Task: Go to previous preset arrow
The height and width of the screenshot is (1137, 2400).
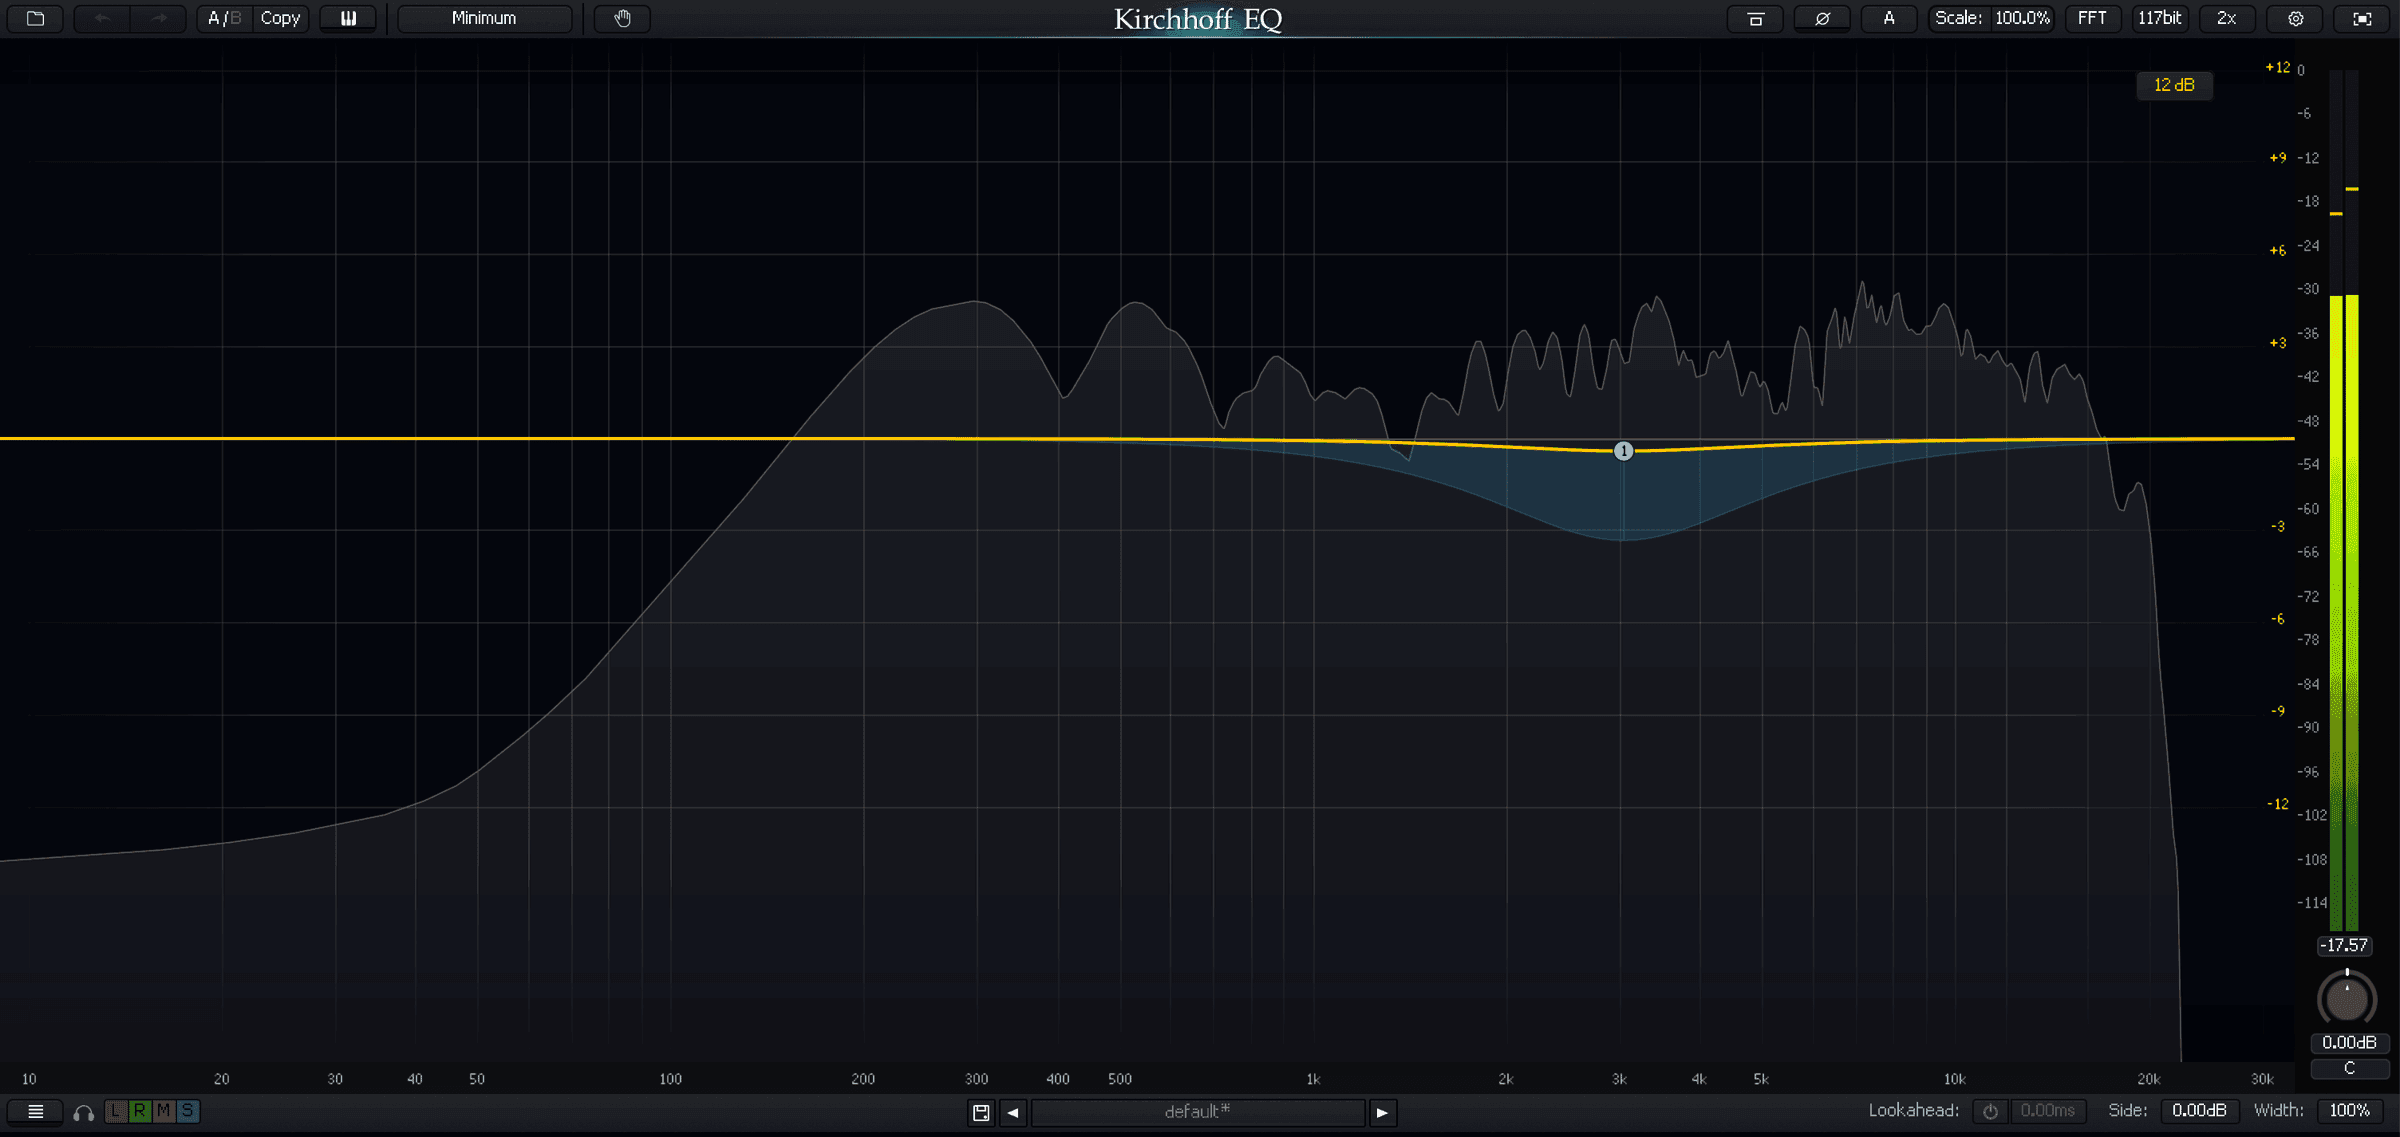Action: [1013, 1112]
